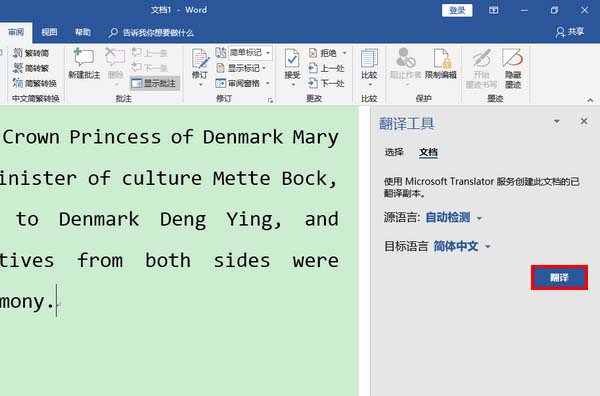Open 限制编辑 restrict editing
The image size is (600, 396).
[441, 64]
